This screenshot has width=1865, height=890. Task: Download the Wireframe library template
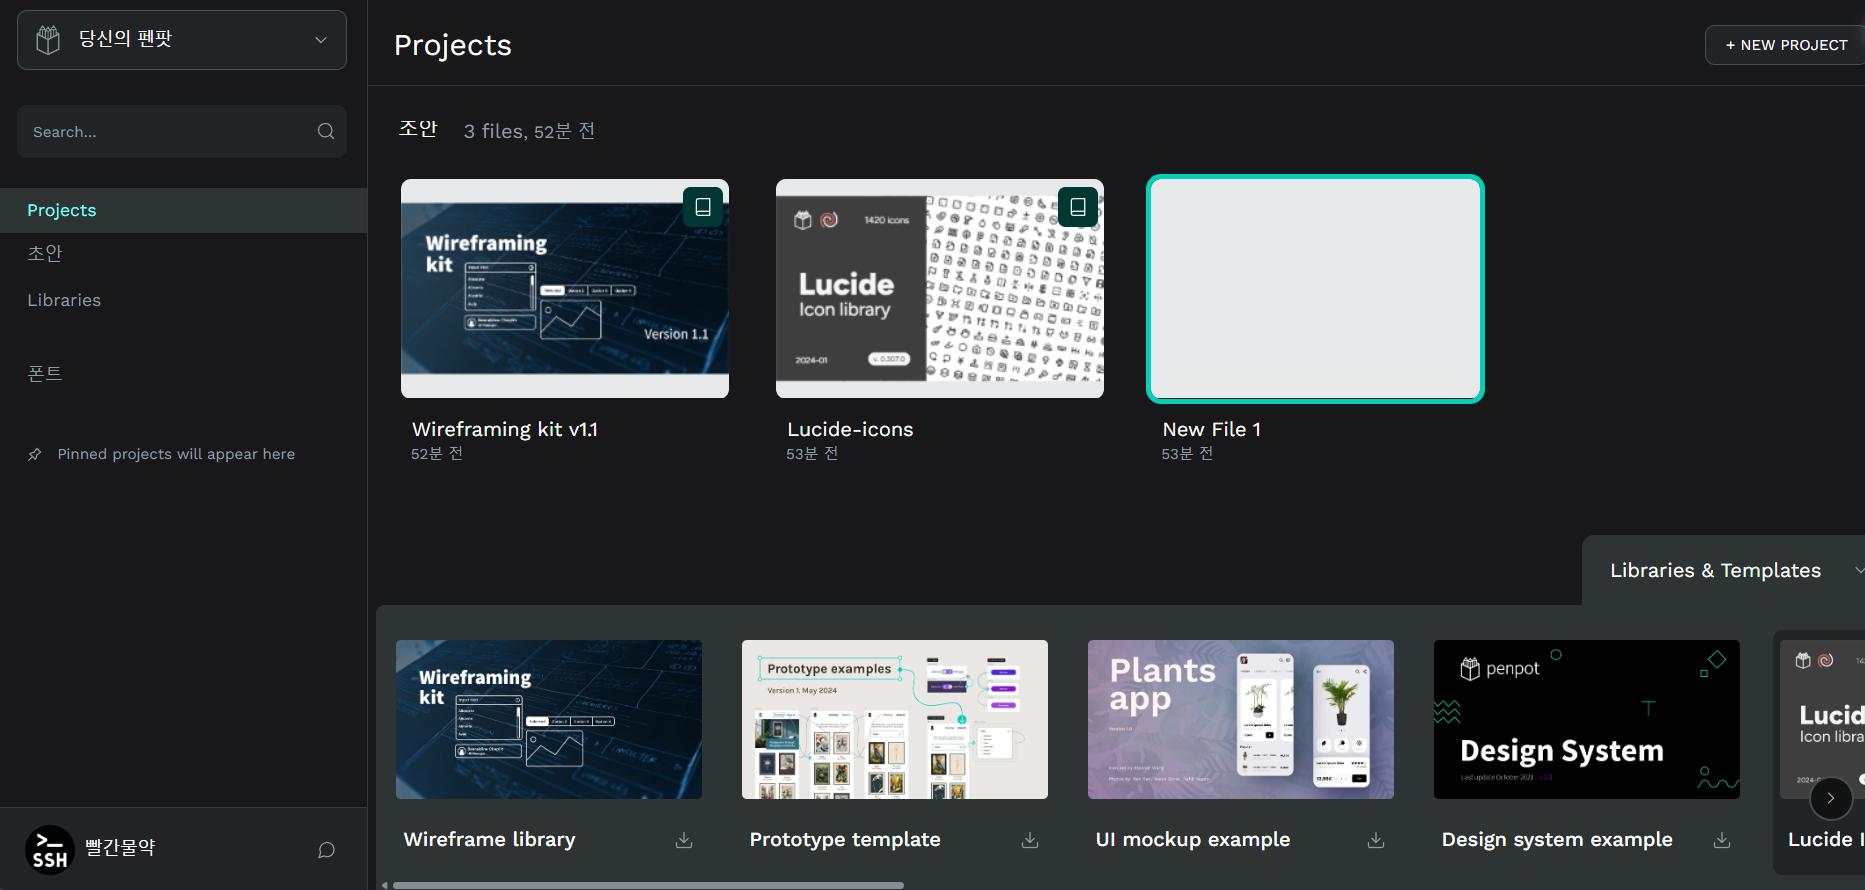684,840
